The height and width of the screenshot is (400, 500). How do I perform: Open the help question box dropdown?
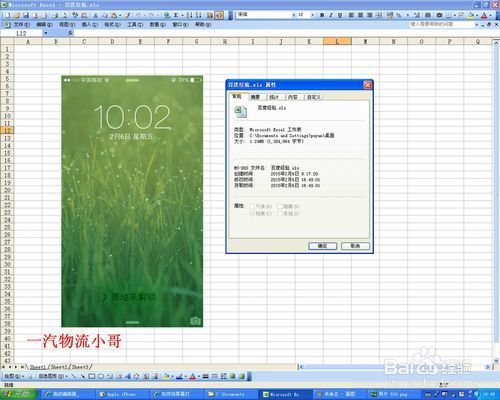point(477,24)
